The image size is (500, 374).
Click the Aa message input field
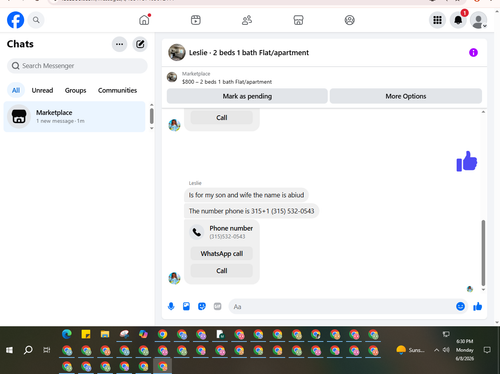pos(343,306)
